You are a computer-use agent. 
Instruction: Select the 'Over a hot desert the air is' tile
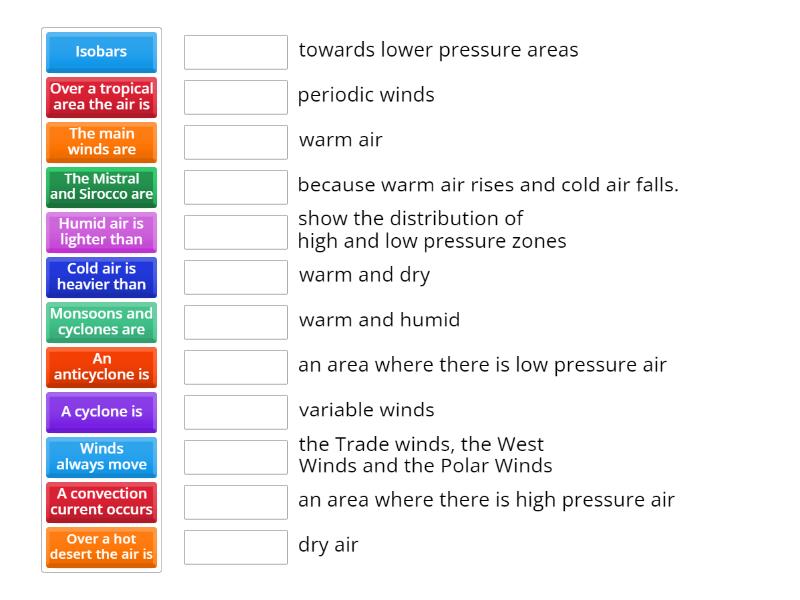[100, 547]
